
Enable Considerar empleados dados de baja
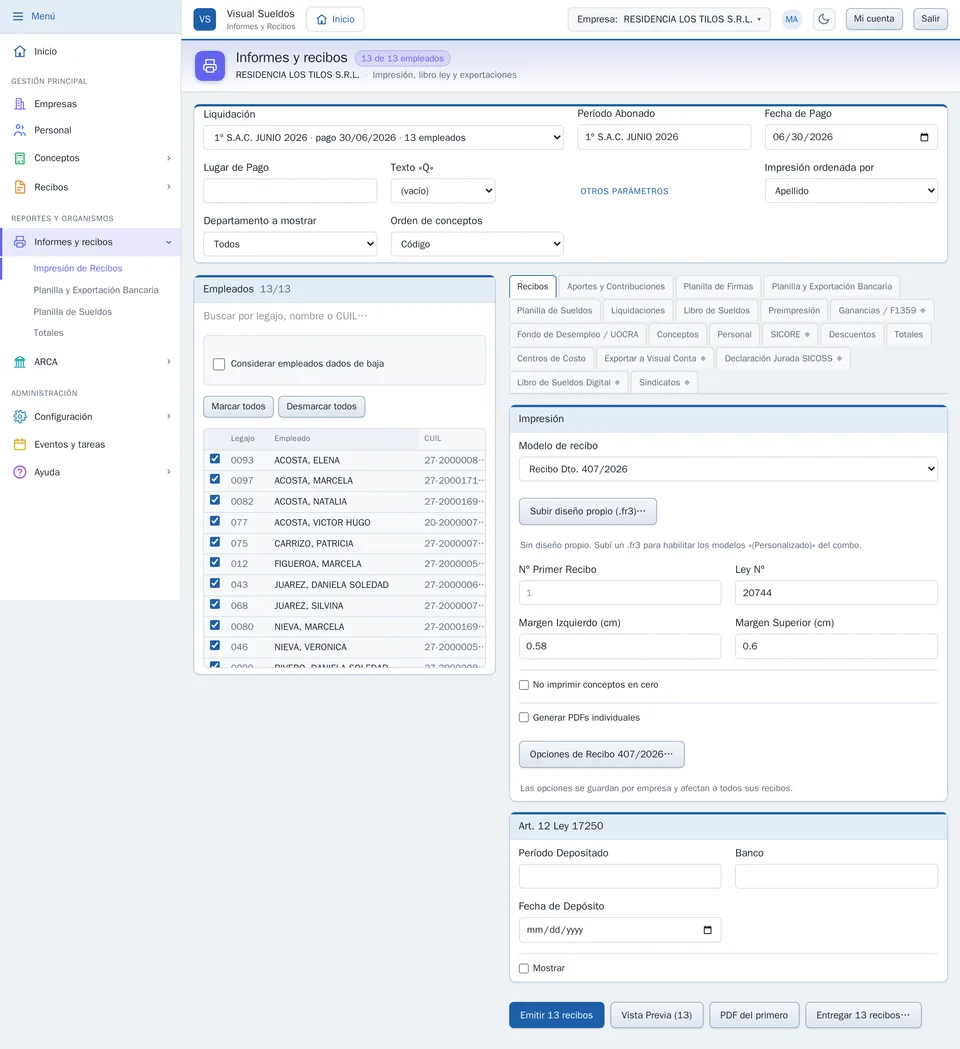(219, 364)
